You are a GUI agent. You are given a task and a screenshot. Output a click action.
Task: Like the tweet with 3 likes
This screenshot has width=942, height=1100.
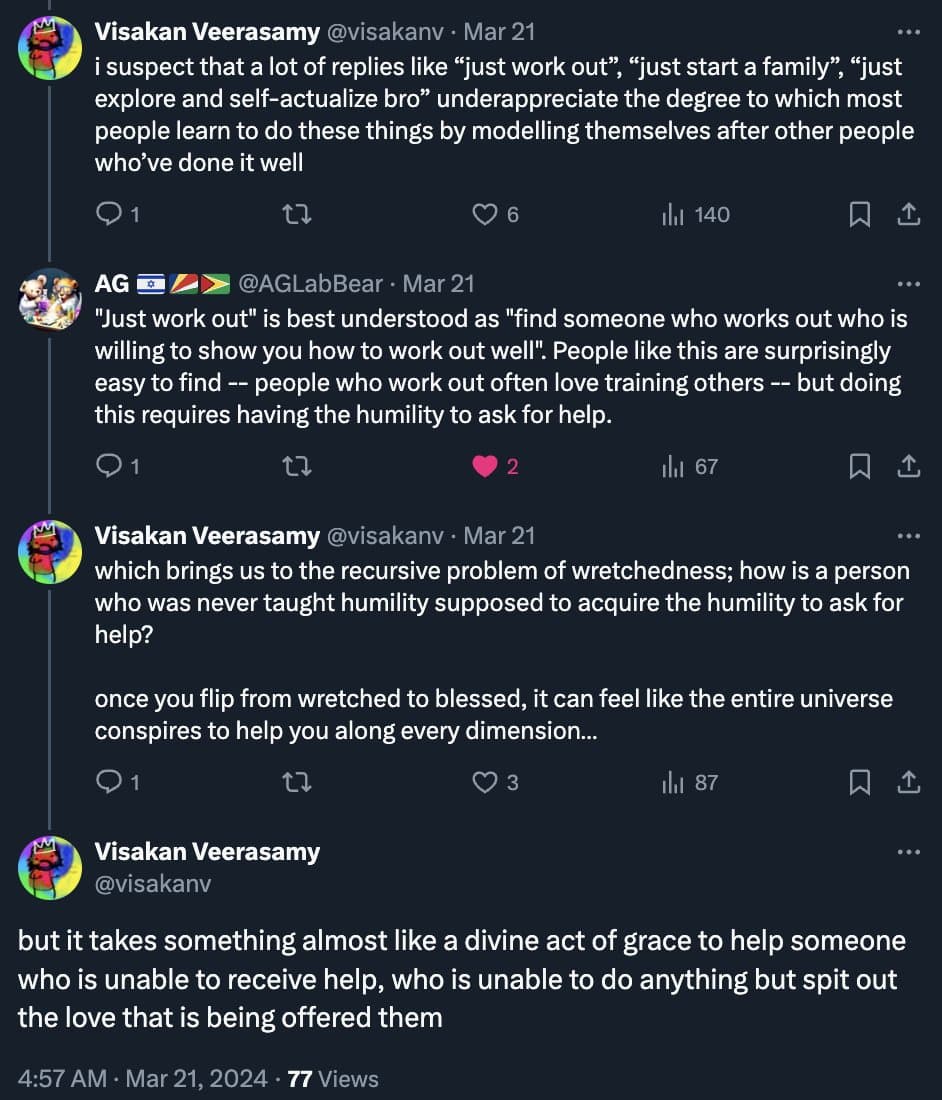(x=485, y=783)
